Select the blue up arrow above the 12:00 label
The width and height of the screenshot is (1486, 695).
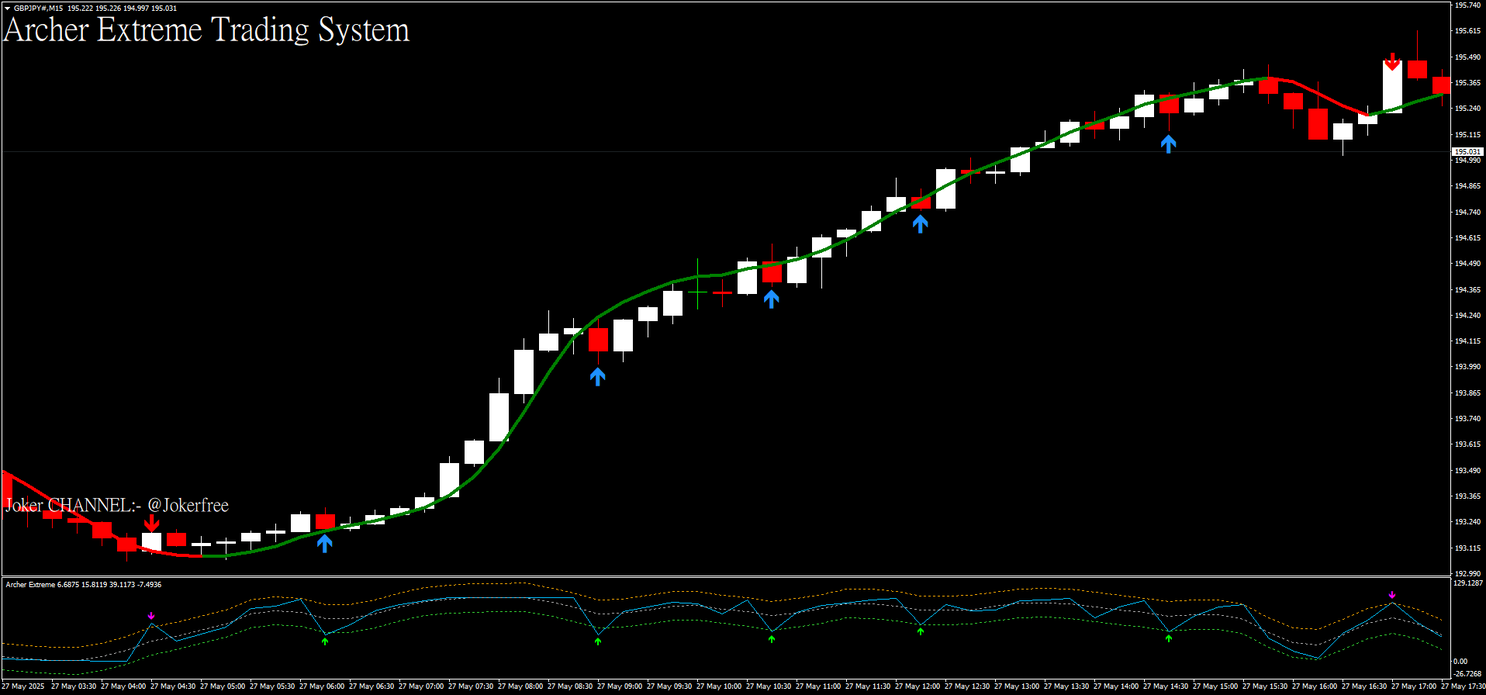[920, 224]
